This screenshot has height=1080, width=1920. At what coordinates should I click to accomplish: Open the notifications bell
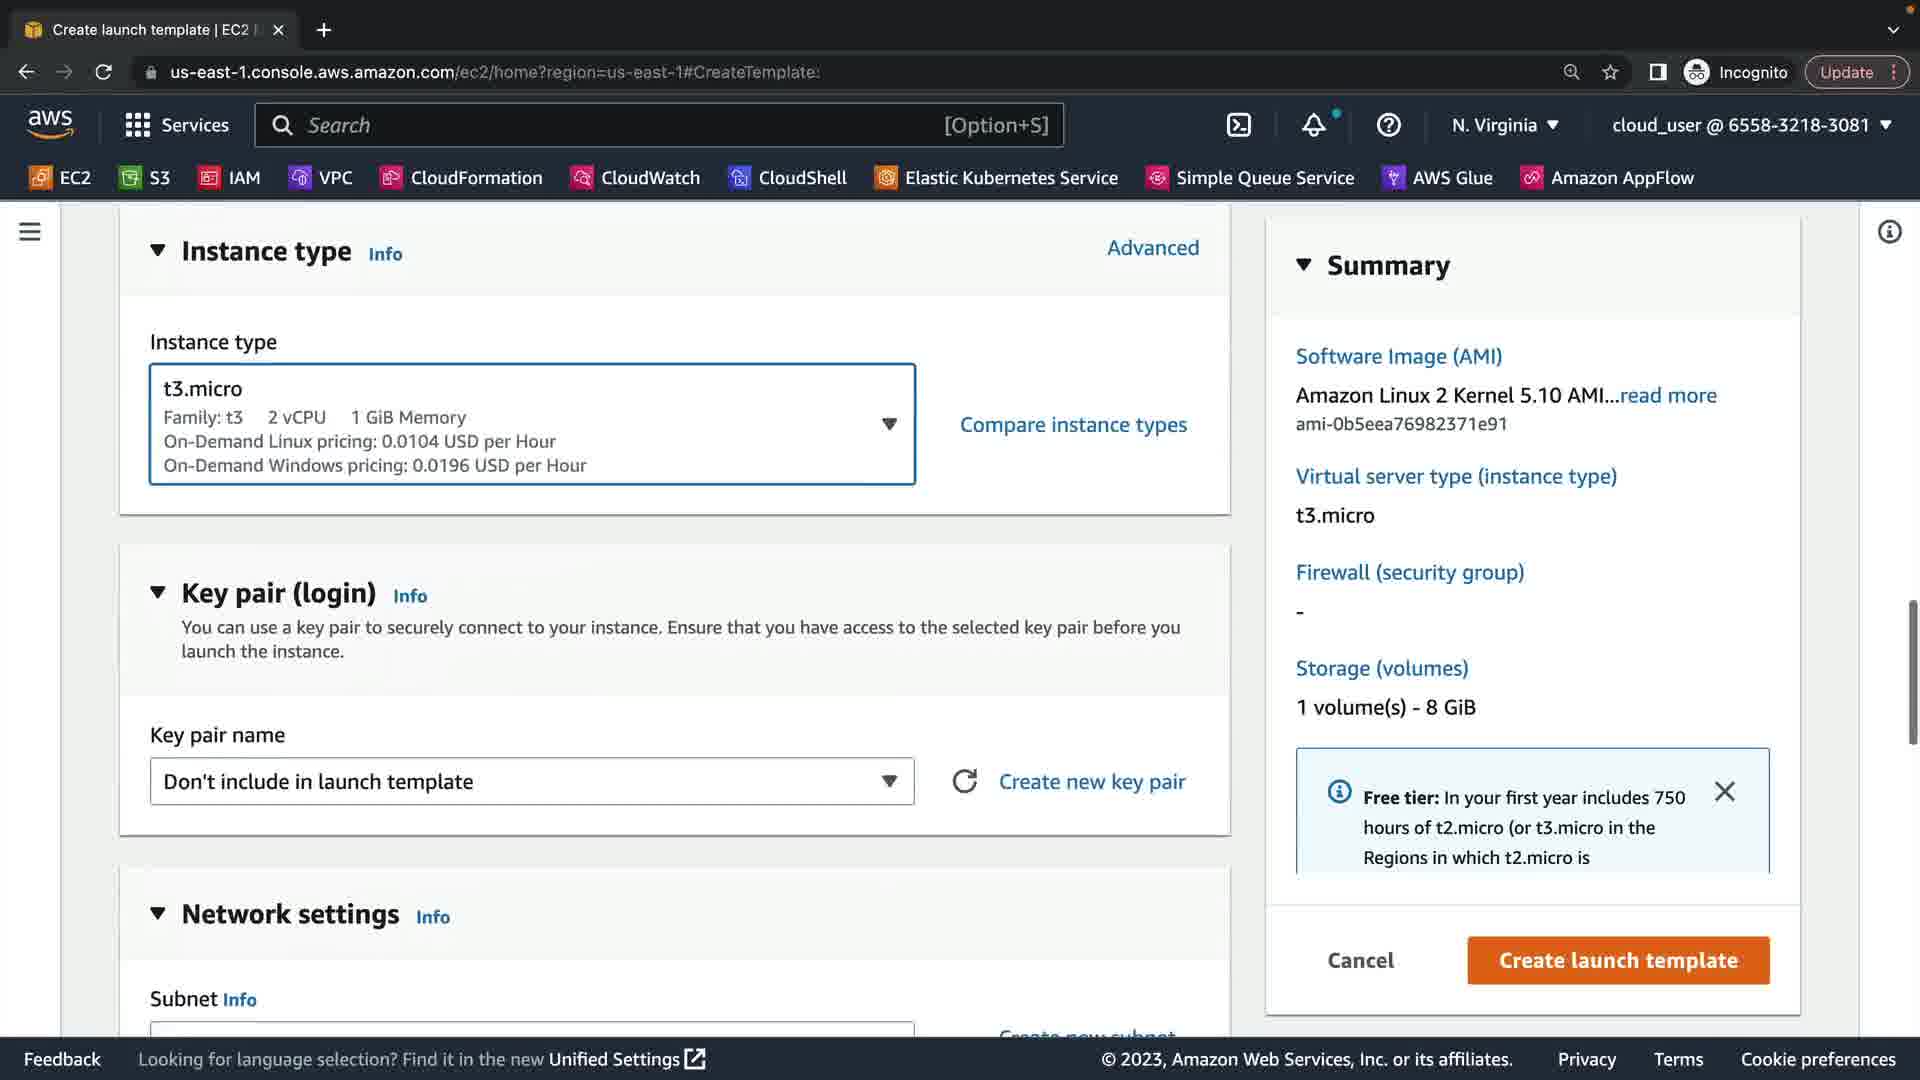1313,125
